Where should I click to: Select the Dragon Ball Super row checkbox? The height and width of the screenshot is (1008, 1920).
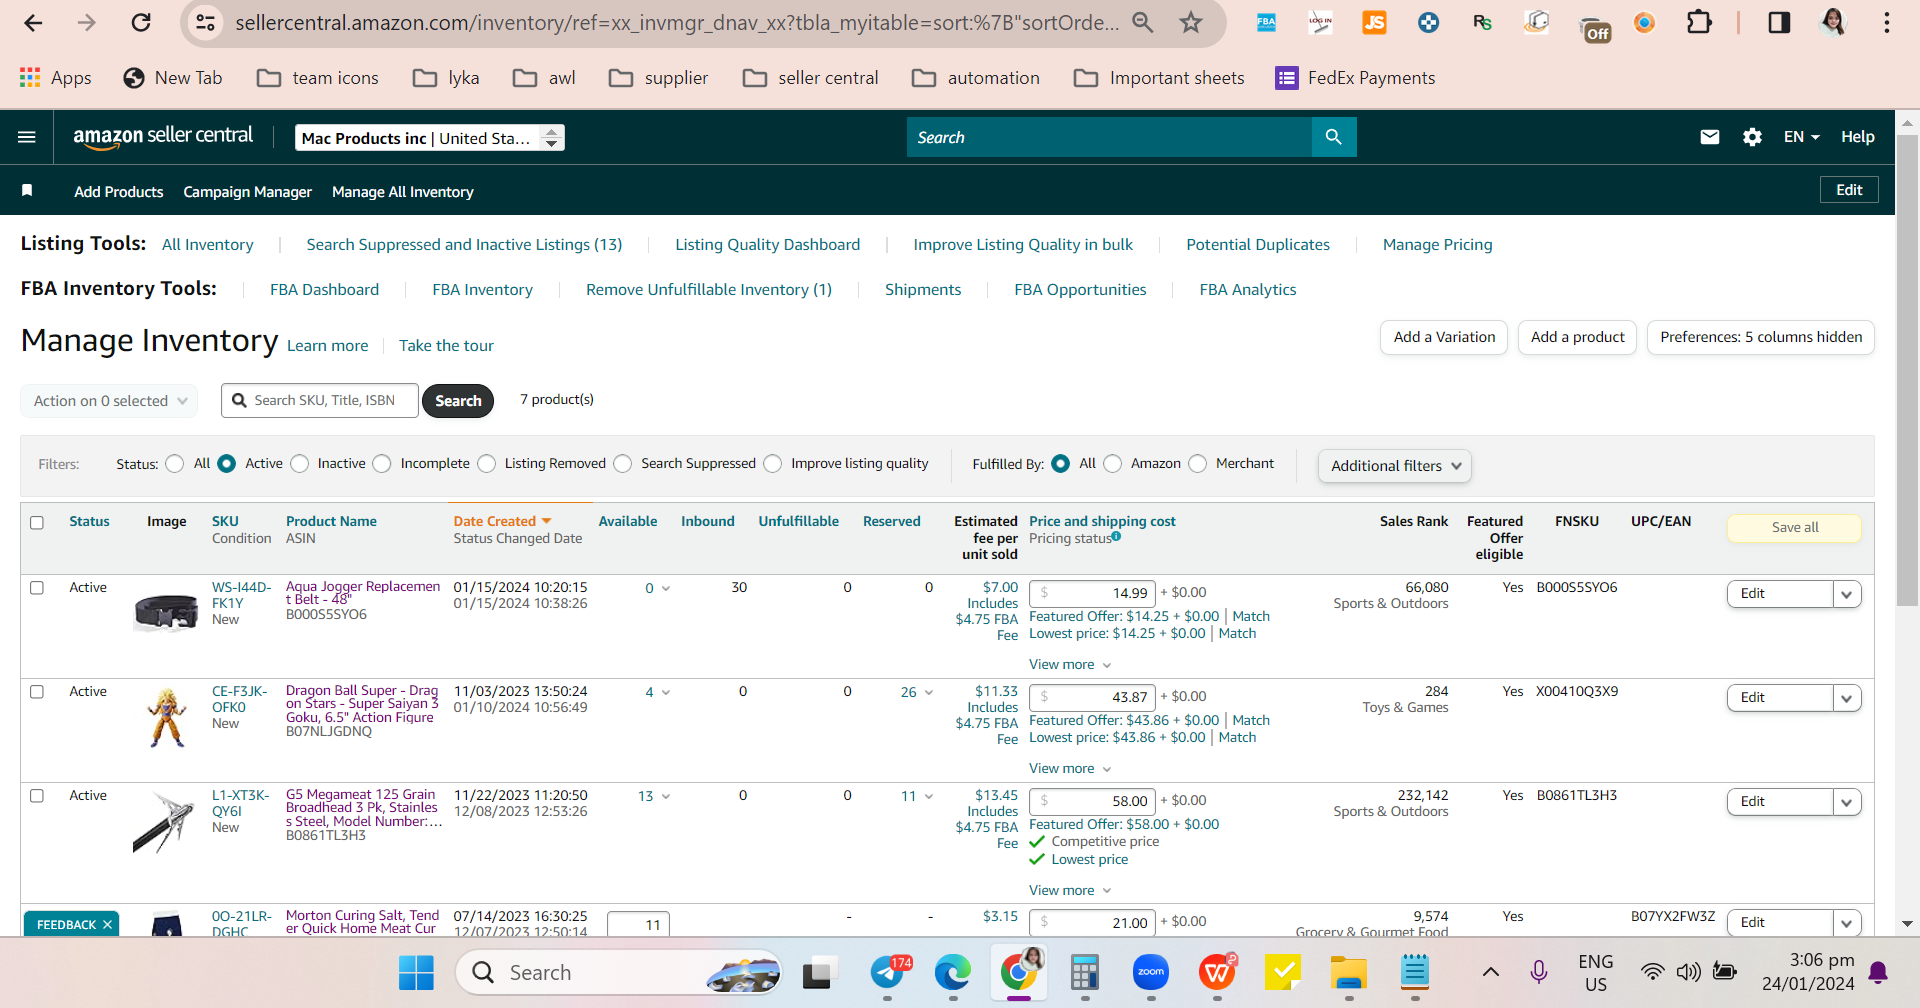[37, 692]
